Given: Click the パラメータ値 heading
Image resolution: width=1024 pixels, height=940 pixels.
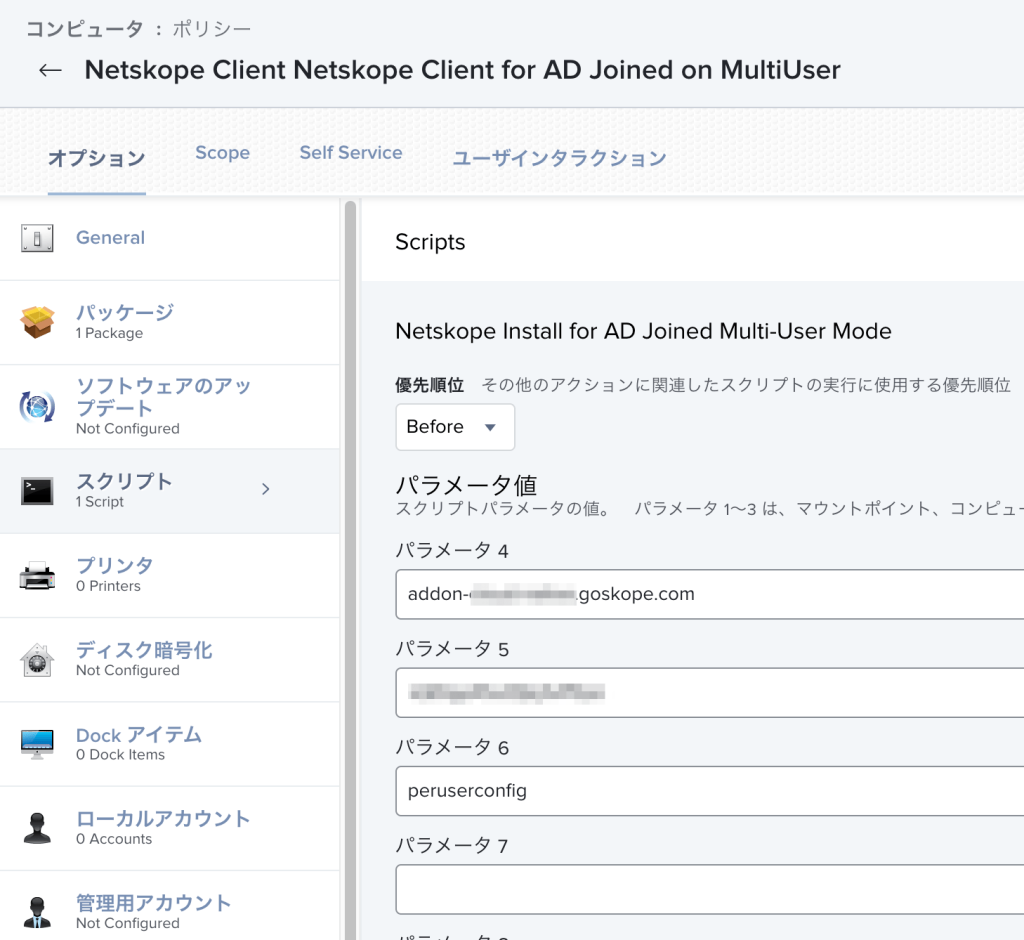Looking at the screenshot, I should pos(466,485).
